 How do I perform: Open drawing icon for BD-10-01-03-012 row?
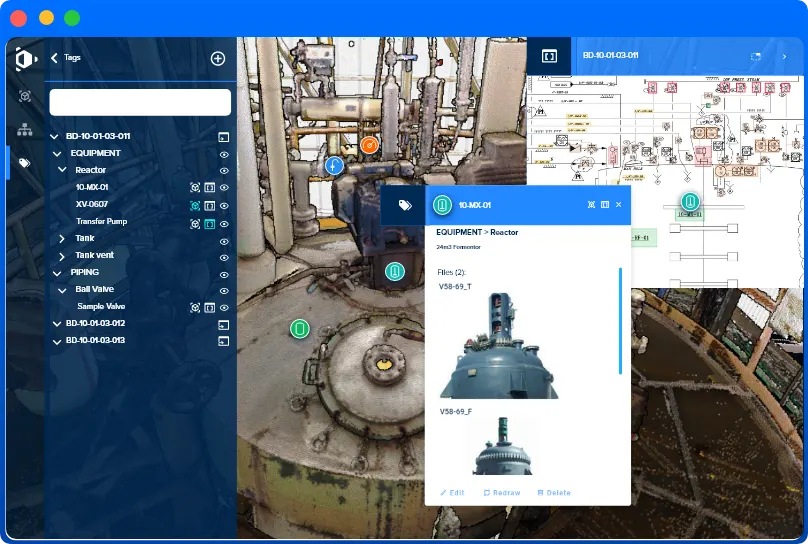(224, 325)
